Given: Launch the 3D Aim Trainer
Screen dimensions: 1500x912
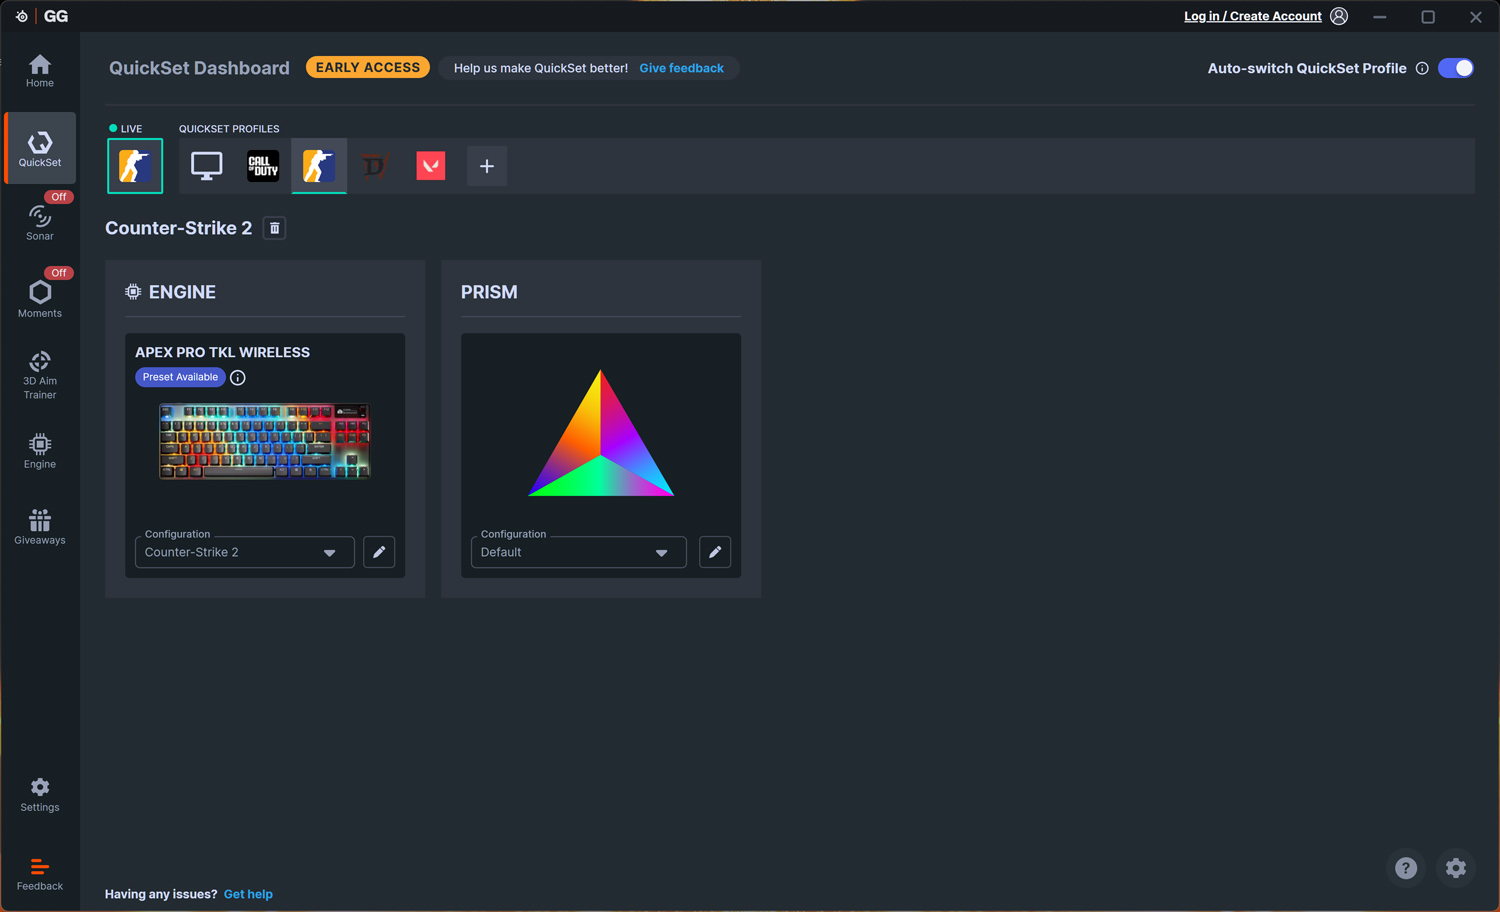Looking at the screenshot, I should pos(40,375).
